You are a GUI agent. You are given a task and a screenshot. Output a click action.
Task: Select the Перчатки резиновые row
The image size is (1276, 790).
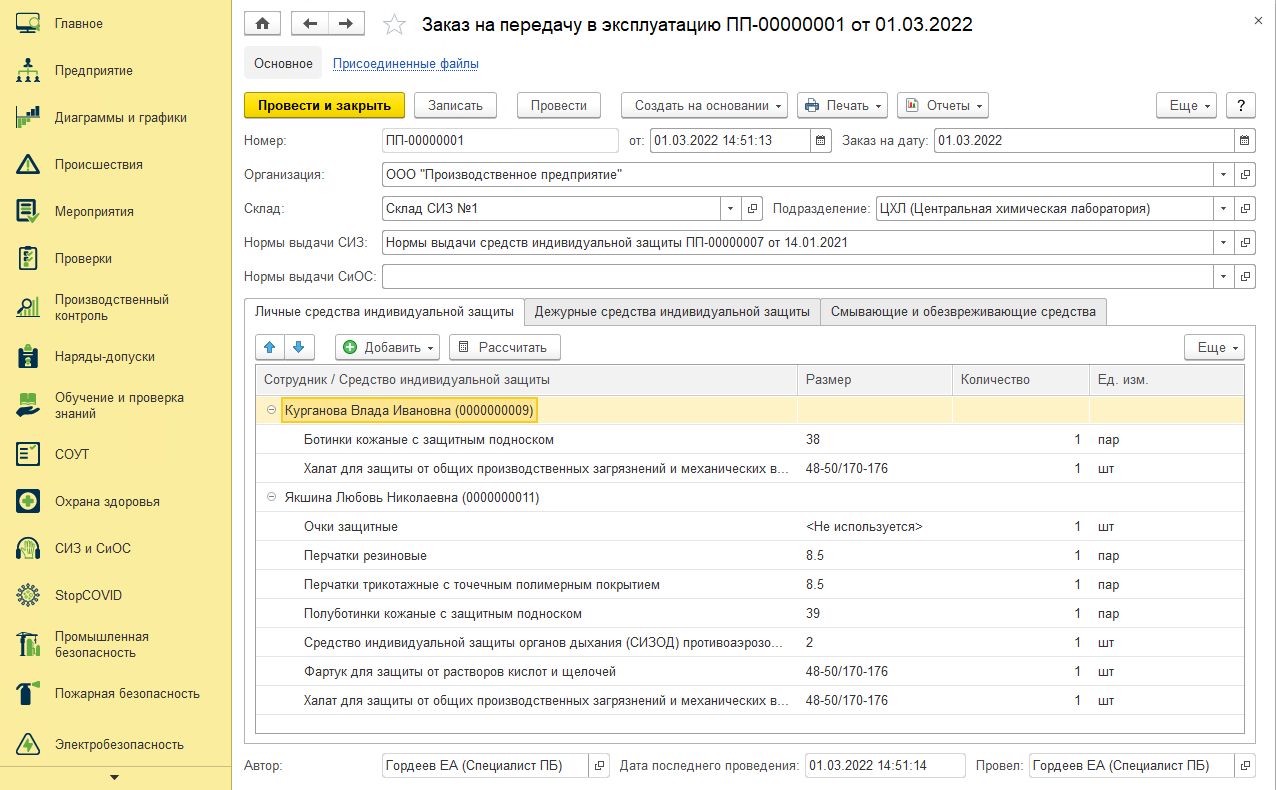point(750,555)
